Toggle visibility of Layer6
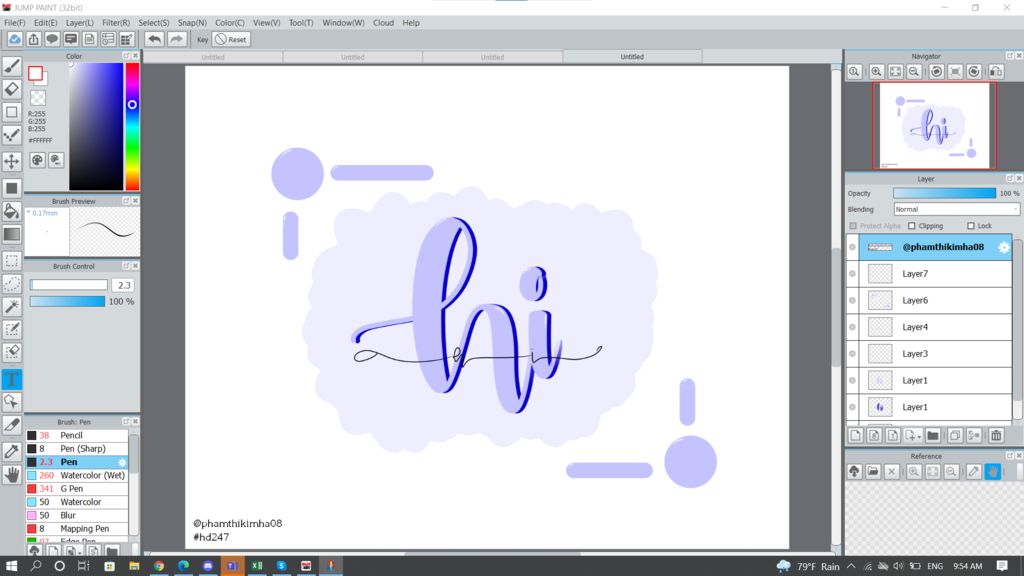The width and height of the screenshot is (1024, 576). [x=852, y=300]
